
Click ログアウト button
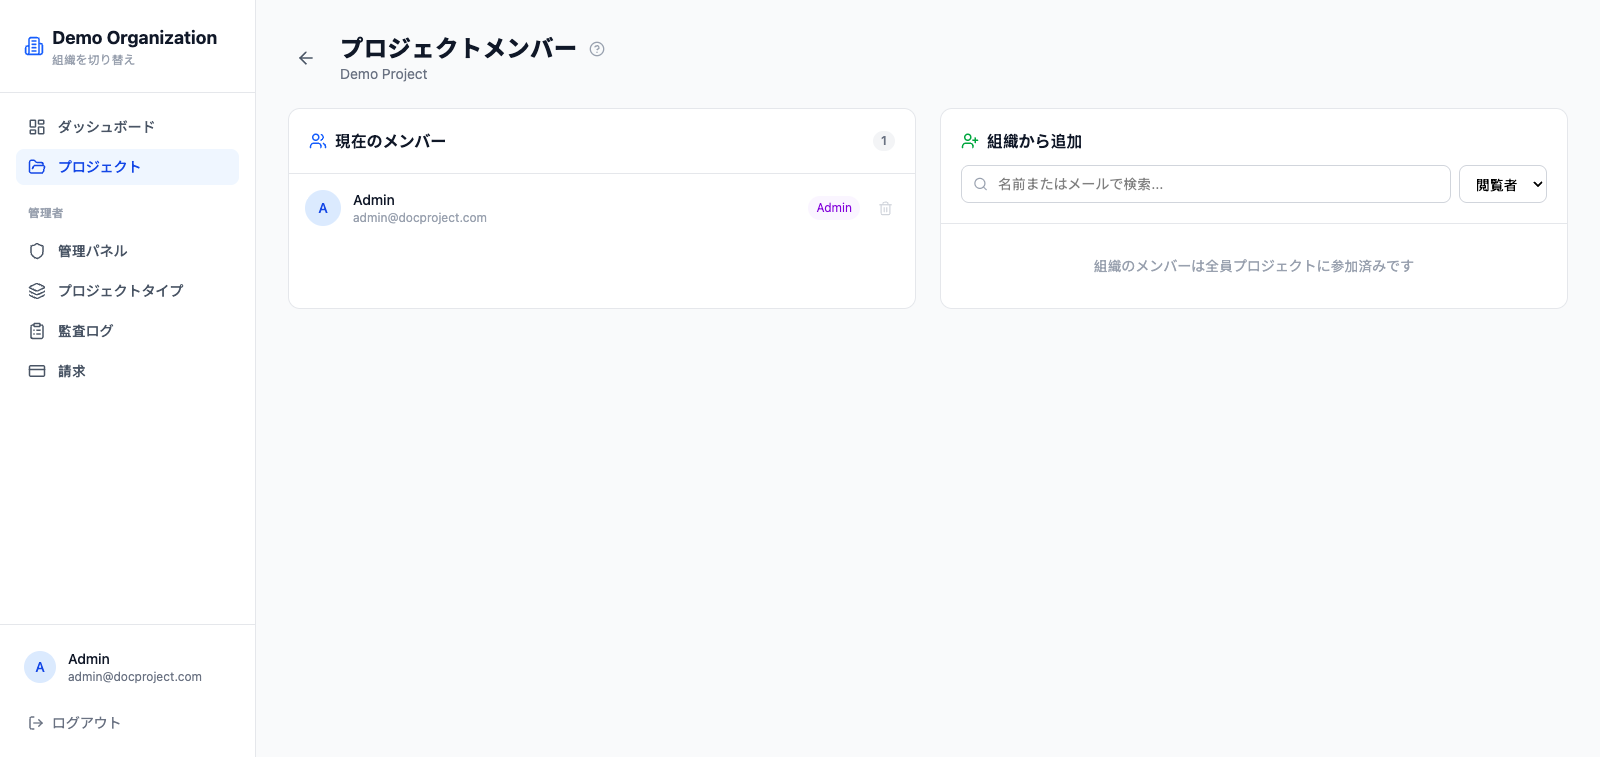coord(75,723)
